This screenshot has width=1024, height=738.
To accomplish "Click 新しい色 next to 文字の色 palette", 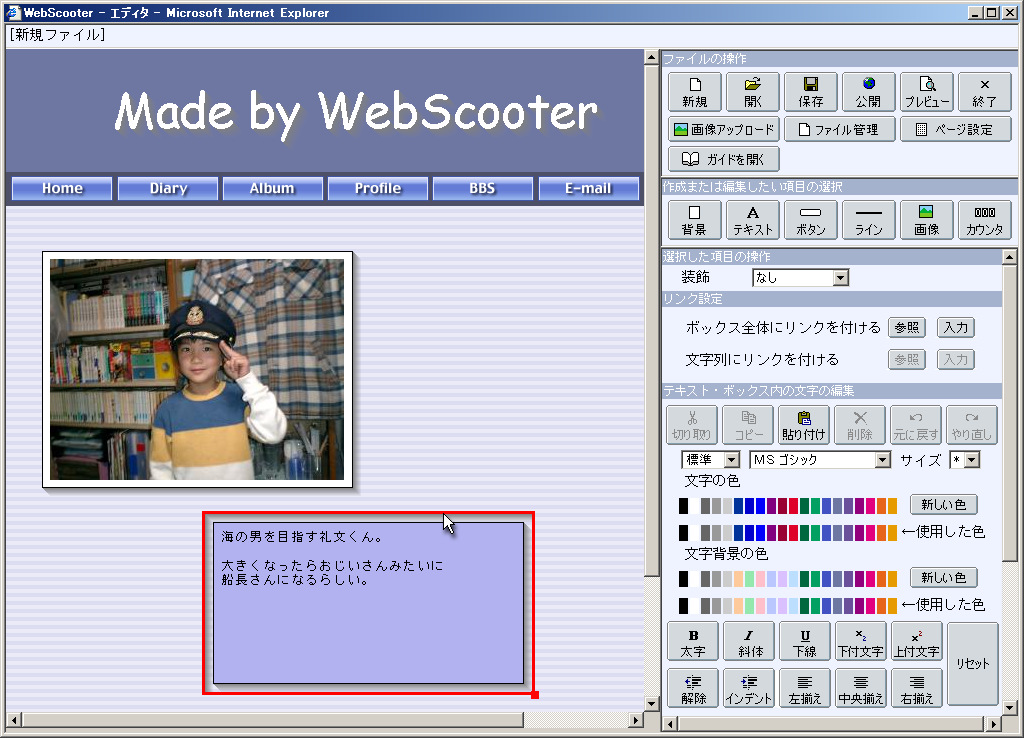I will coord(944,504).
